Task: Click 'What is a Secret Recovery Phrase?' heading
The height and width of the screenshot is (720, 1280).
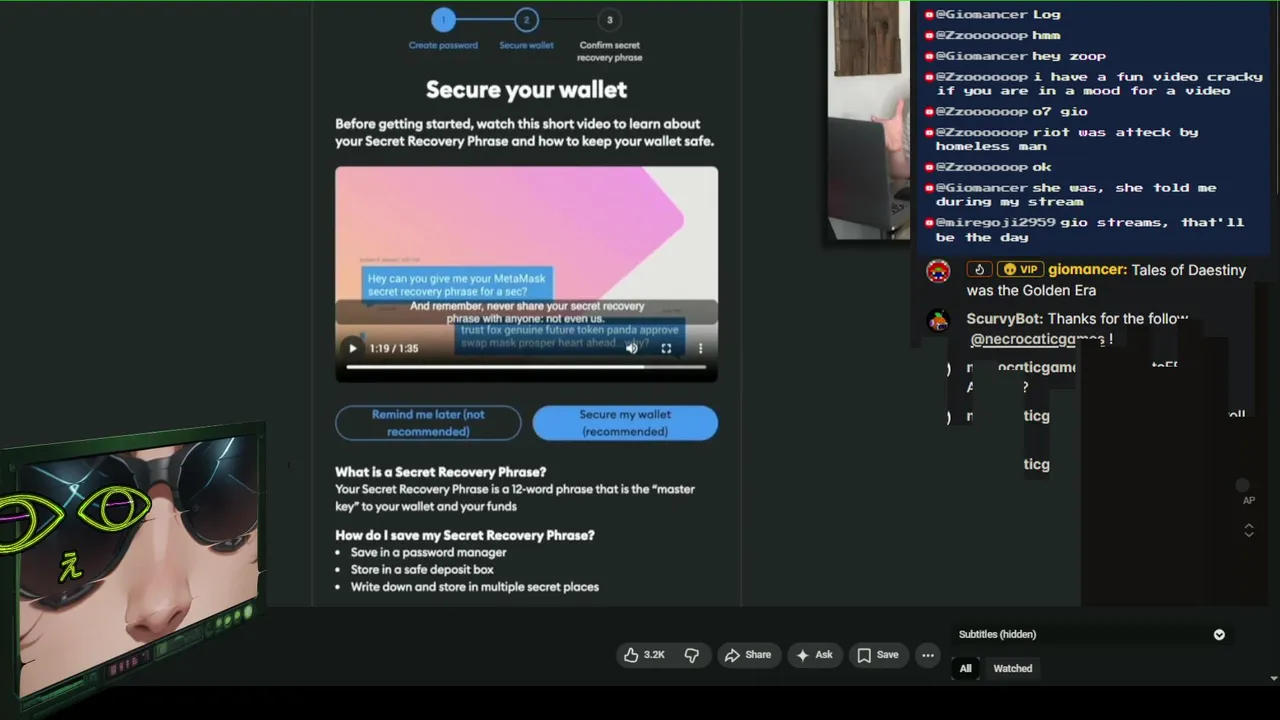Action: tap(440, 472)
